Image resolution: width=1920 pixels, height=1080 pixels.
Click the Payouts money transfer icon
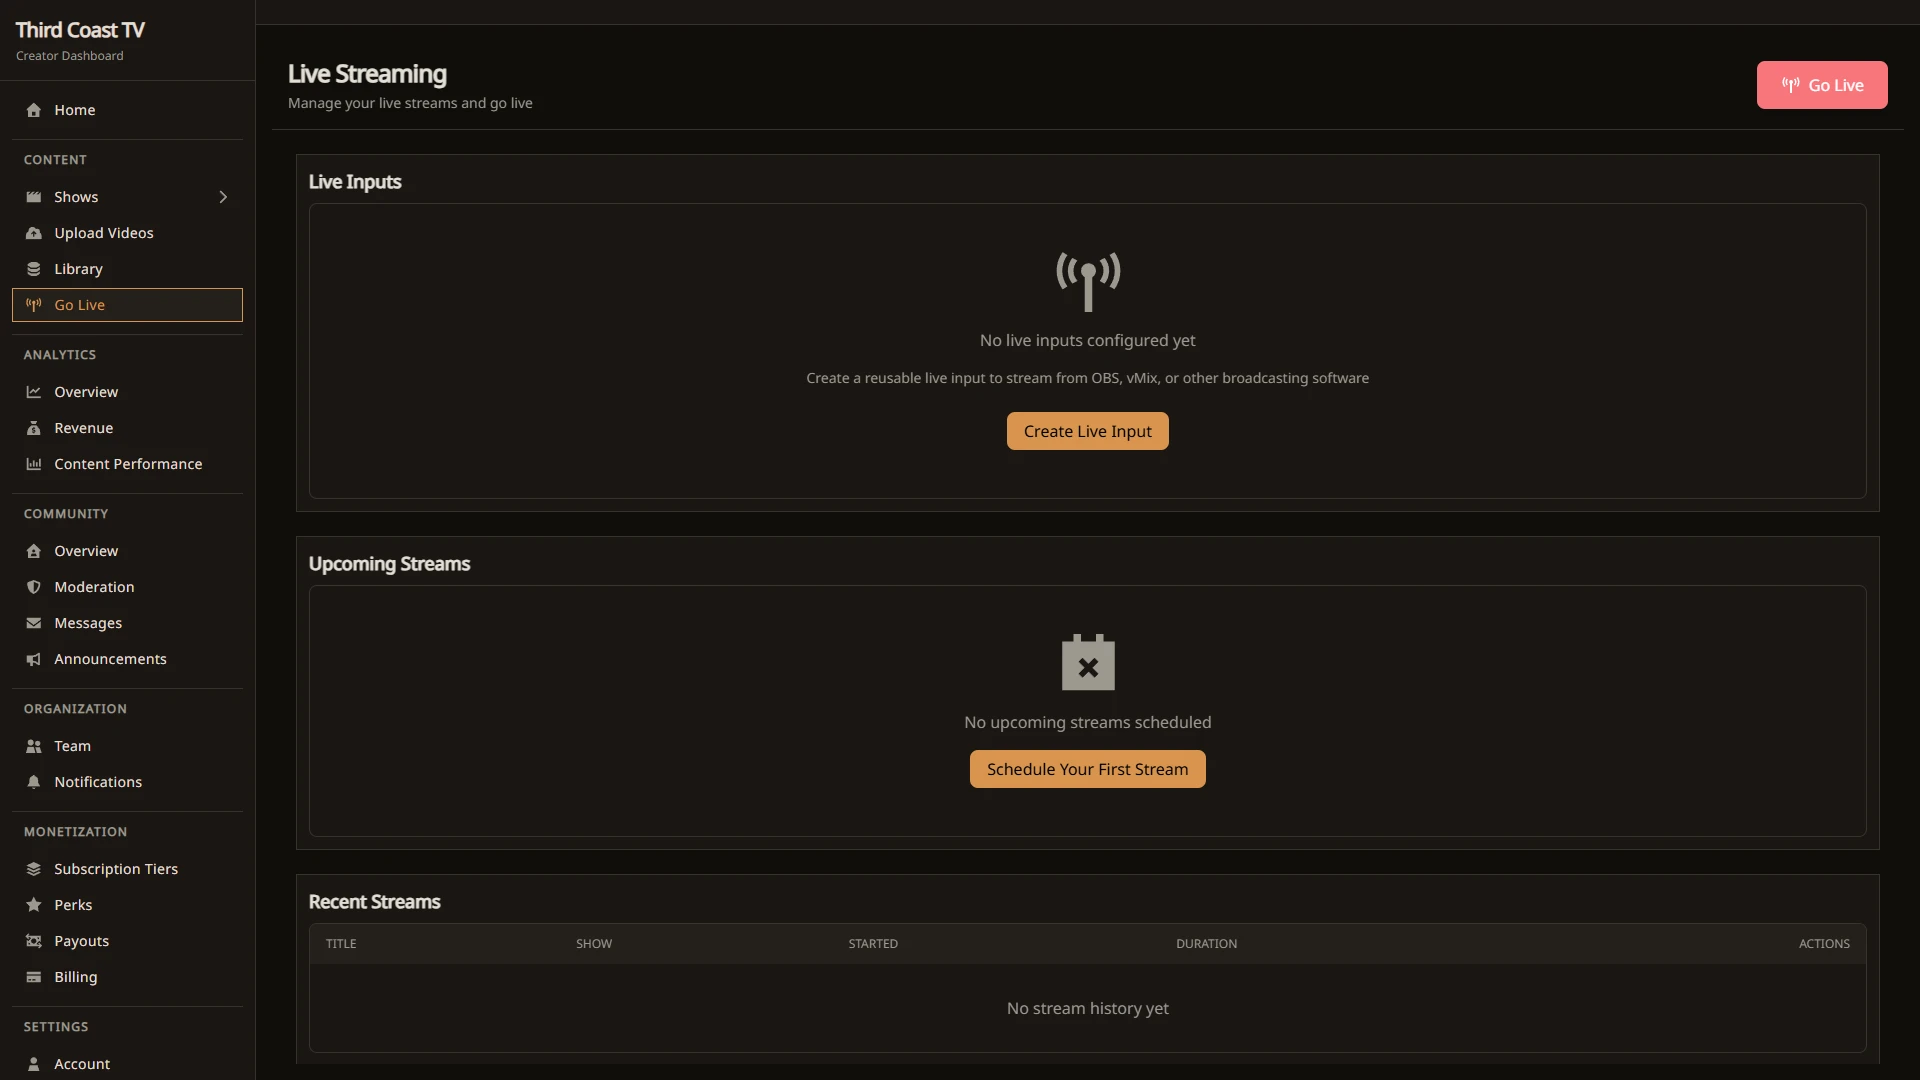click(34, 941)
